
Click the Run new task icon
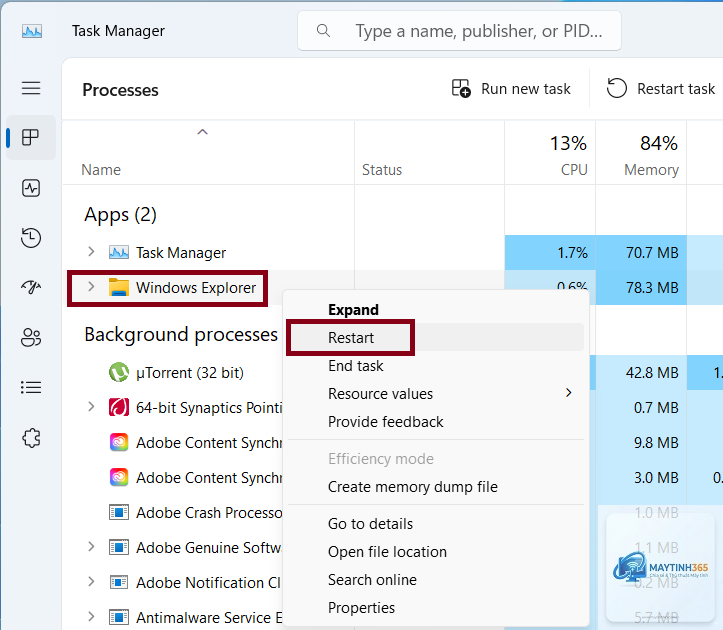click(461, 88)
